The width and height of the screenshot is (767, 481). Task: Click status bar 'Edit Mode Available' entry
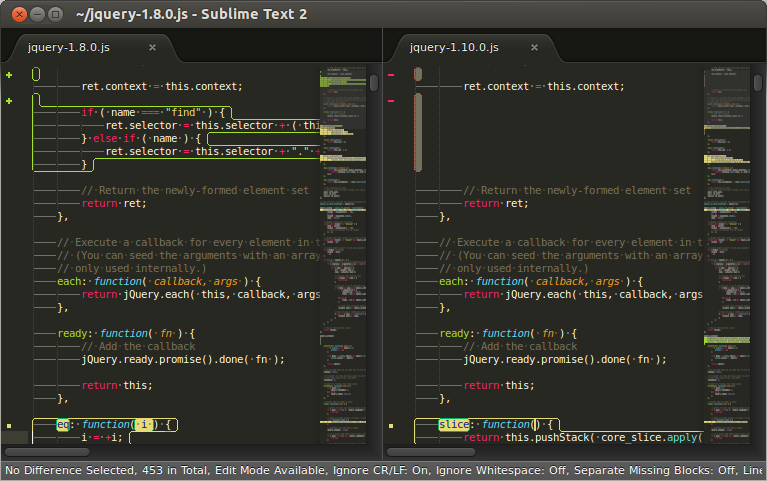coord(271,470)
